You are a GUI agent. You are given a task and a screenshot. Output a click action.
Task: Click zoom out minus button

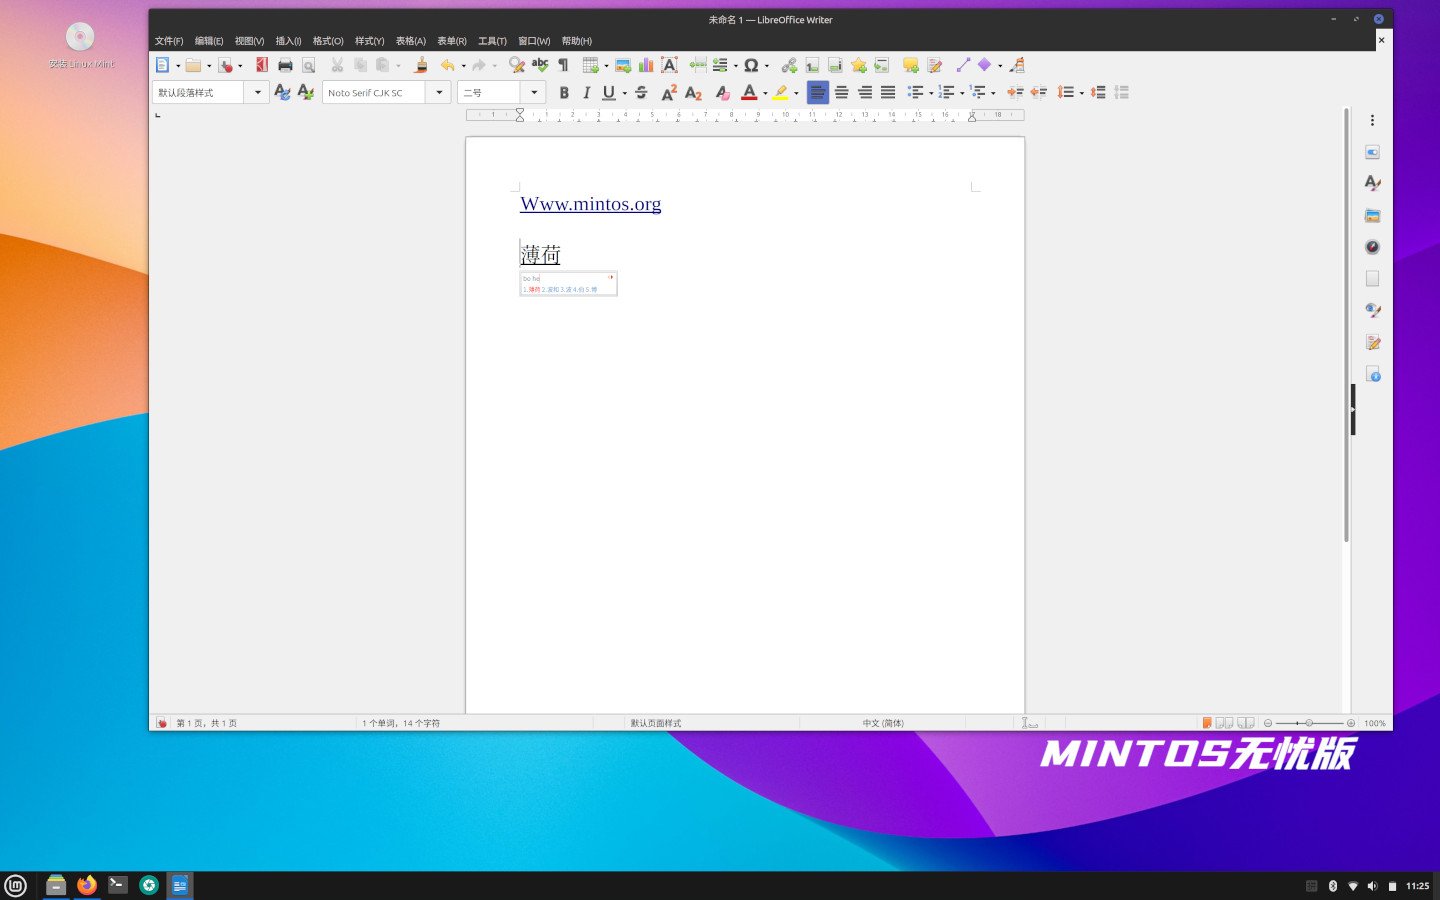[1268, 723]
